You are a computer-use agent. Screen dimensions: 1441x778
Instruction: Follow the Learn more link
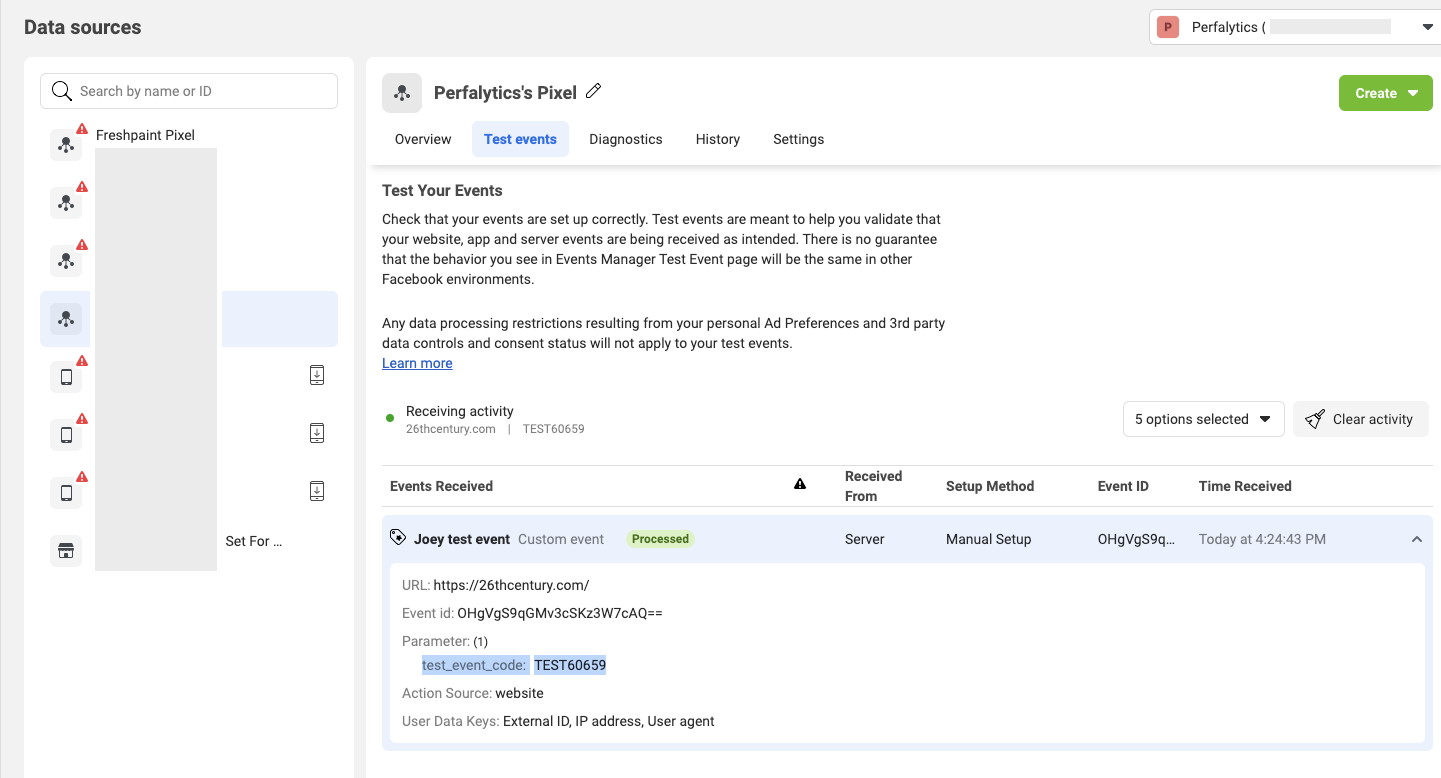[417, 363]
